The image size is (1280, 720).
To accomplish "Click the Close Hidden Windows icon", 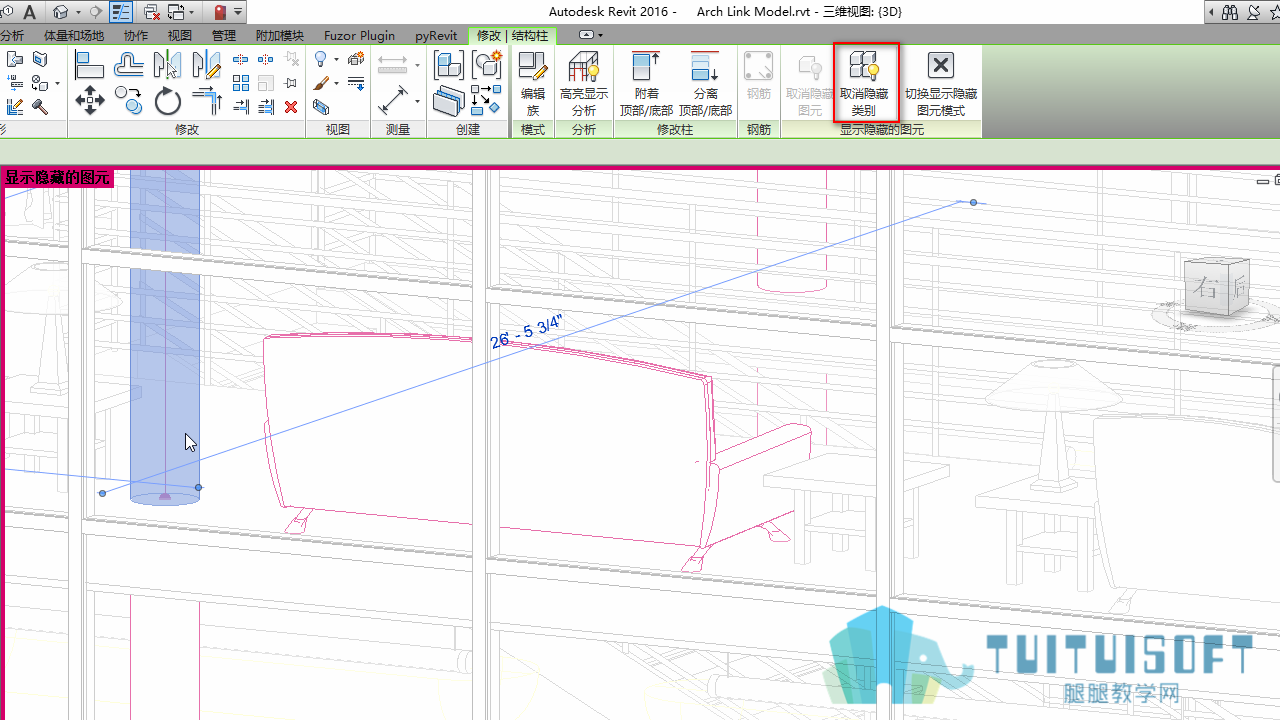I will tap(152, 12).
